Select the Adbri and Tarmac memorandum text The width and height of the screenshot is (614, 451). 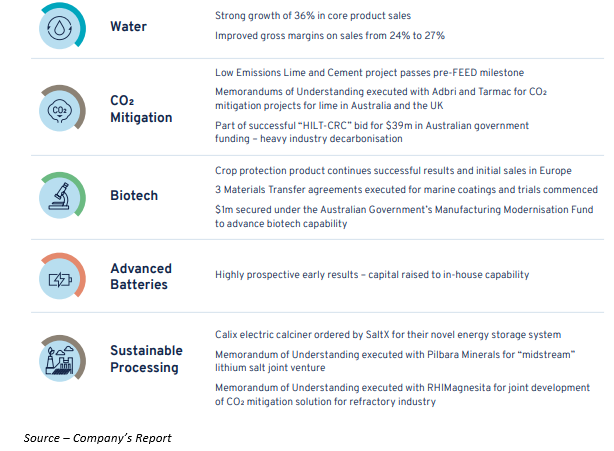click(x=395, y=98)
